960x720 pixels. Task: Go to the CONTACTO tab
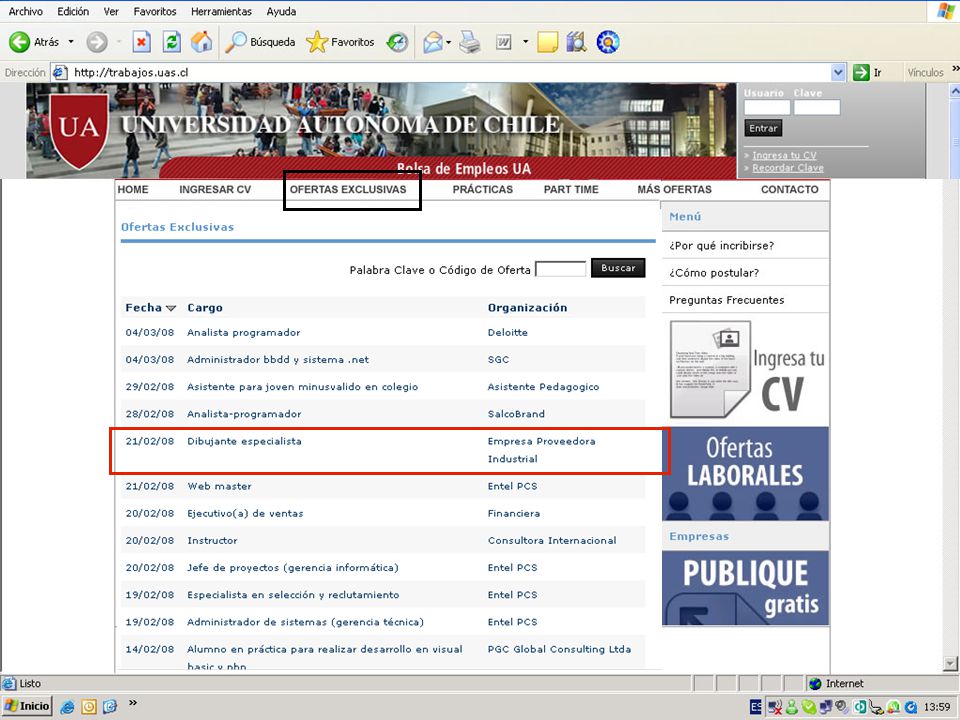point(790,190)
